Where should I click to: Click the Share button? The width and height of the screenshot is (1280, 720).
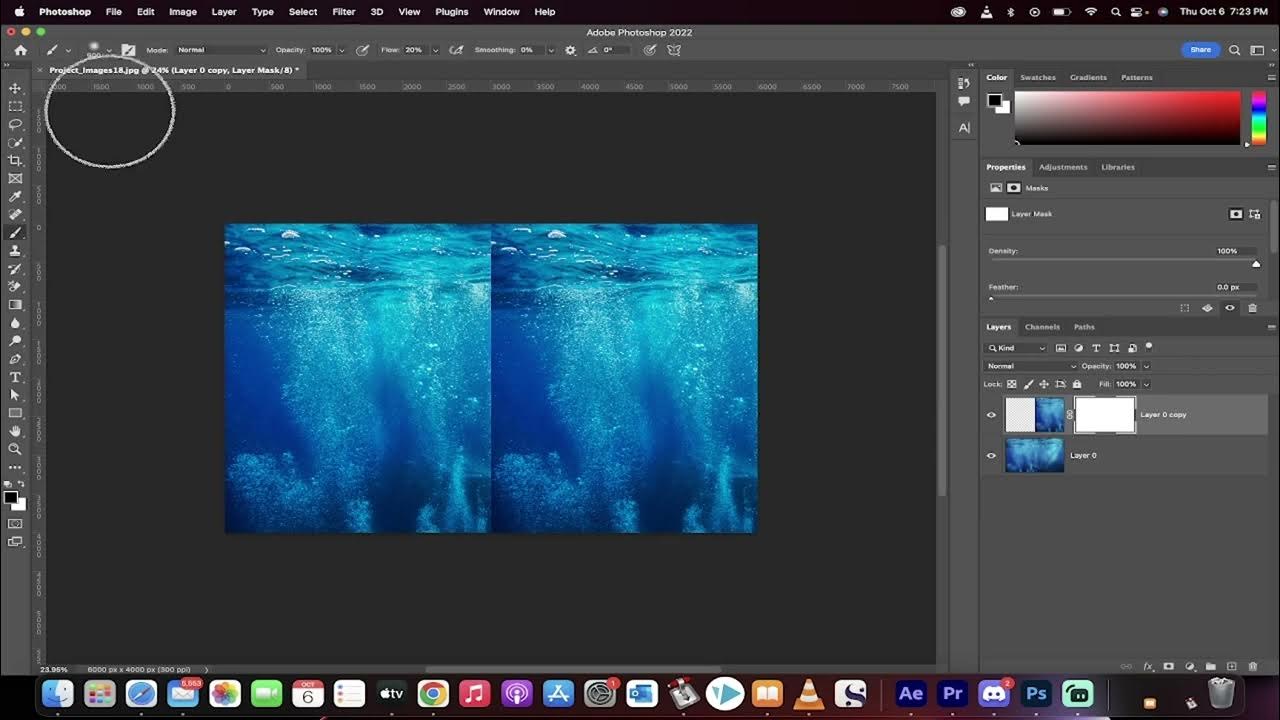(x=1200, y=50)
